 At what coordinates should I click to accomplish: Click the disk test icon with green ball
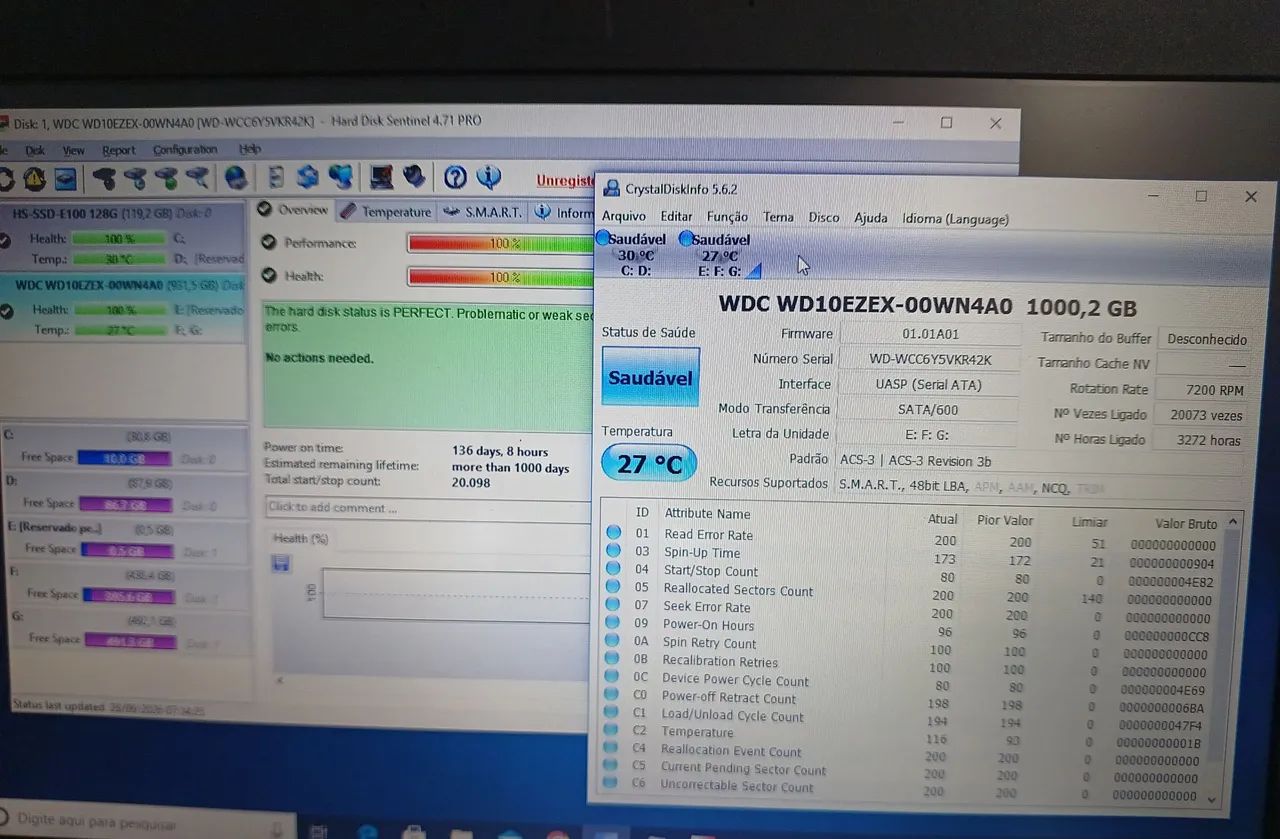pyautogui.click(x=166, y=179)
